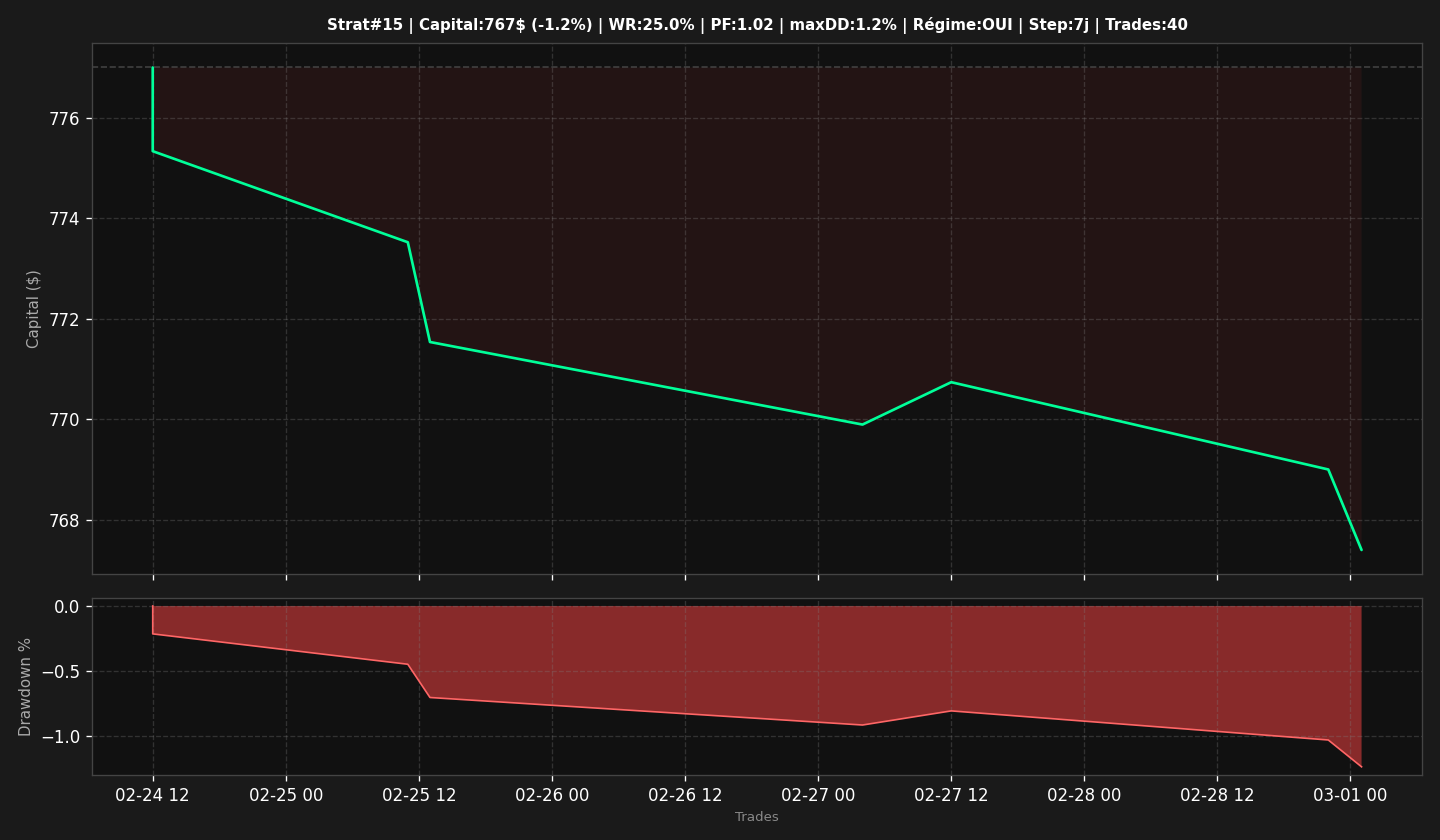Click the "Drawdown %" y-axis label
Screen dimensions: 1440x840
26,687
